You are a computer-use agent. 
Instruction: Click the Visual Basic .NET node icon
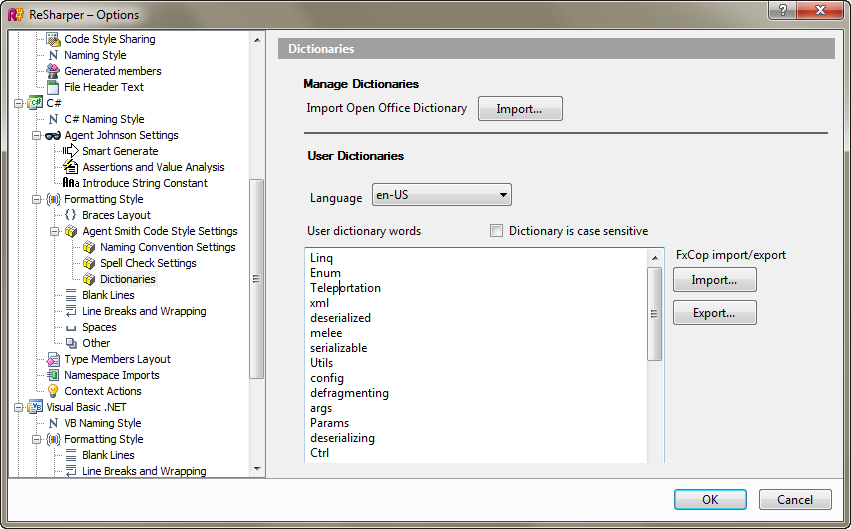[x=35, y=407]
